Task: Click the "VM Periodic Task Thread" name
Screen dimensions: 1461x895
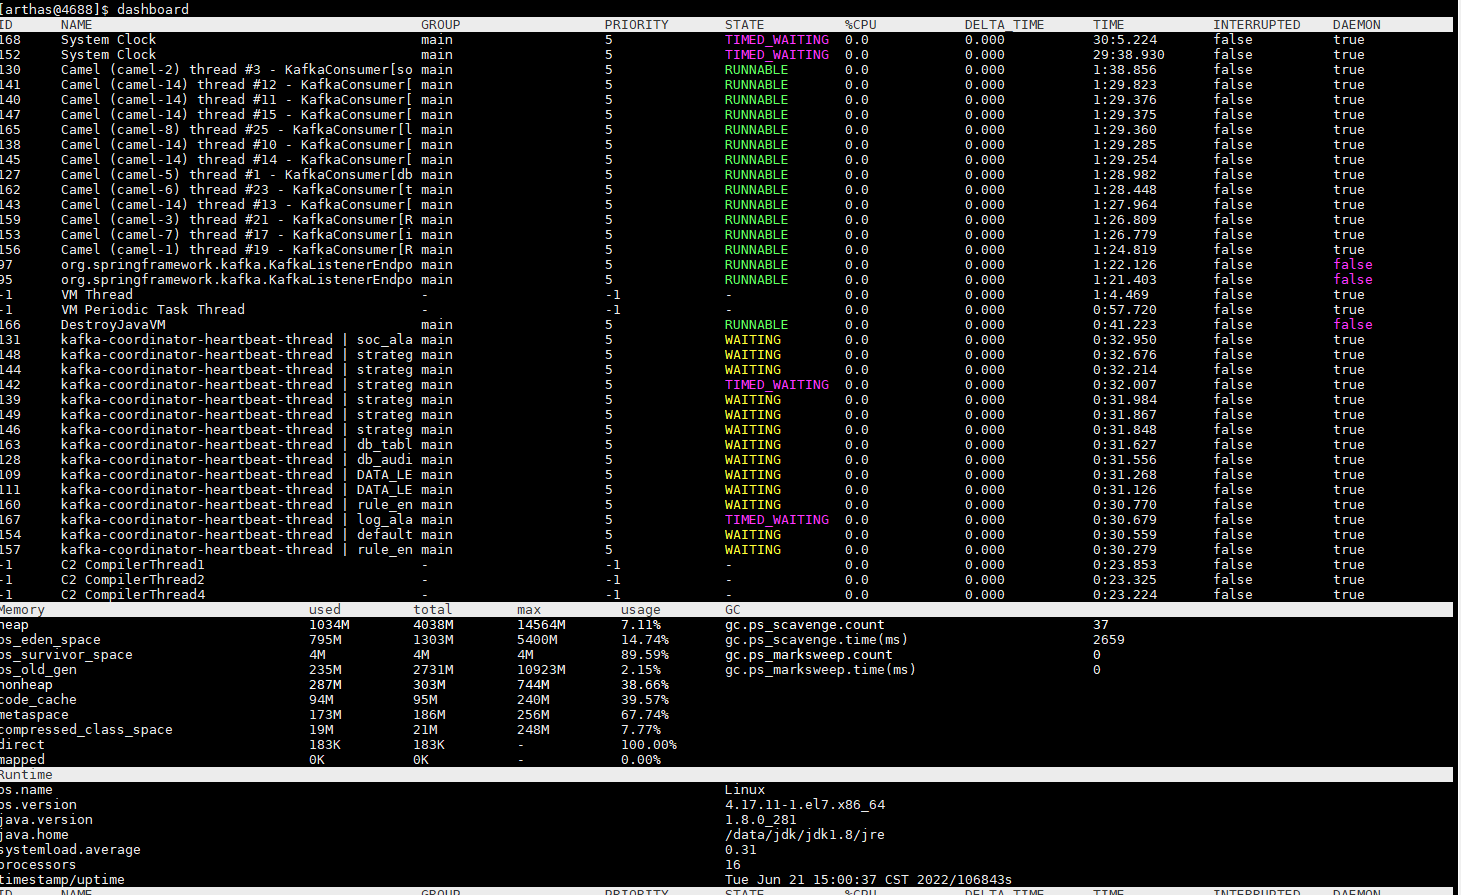Action: (x=152, y=310)
